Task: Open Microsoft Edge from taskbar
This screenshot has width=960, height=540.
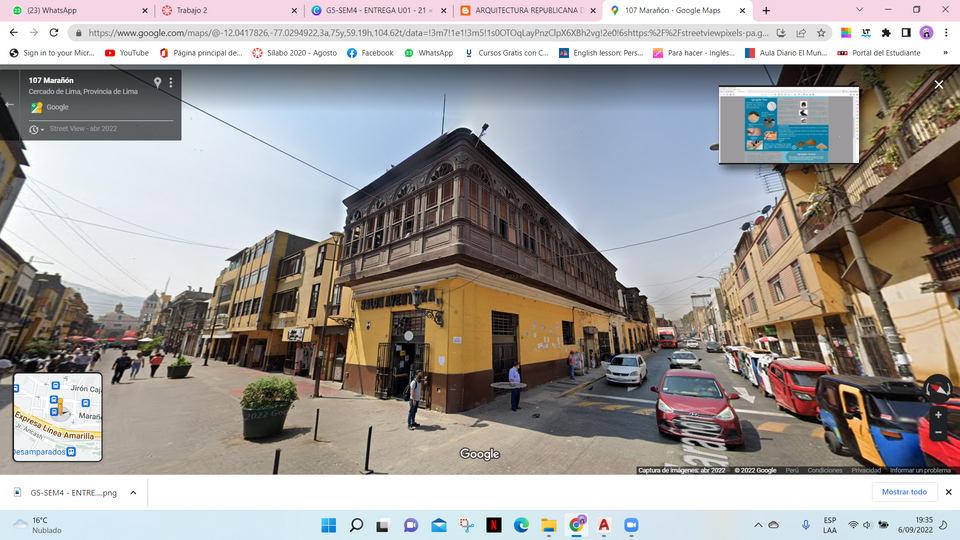Action: [521, 525]
